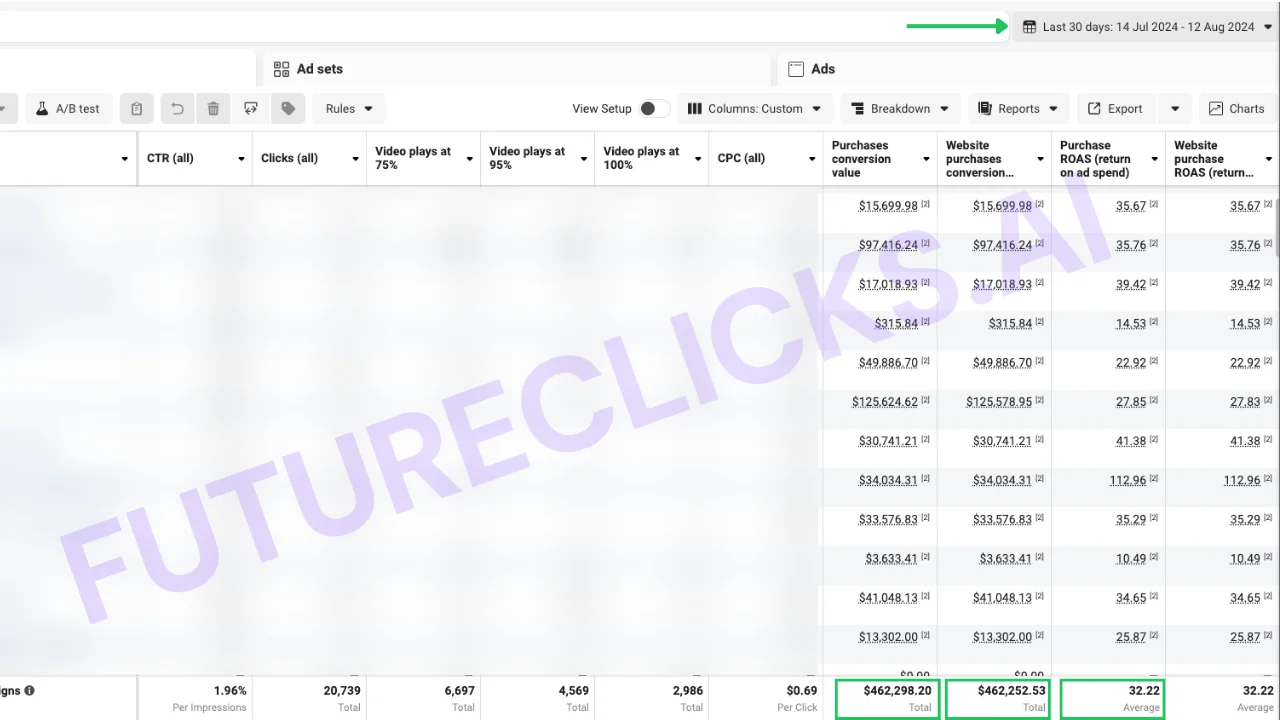Click 10.49 in Website purchase ROAS column

(x=1245, y=558)
